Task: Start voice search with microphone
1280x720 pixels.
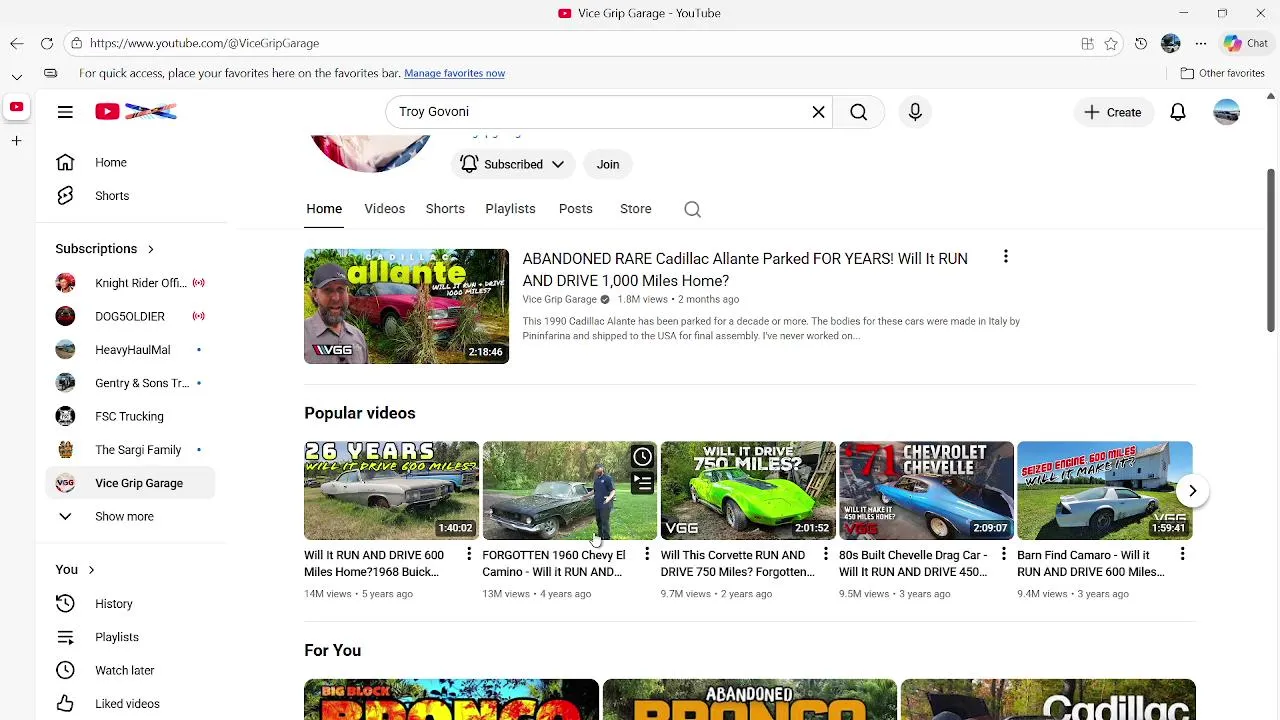Action: [x=915, y=112]
